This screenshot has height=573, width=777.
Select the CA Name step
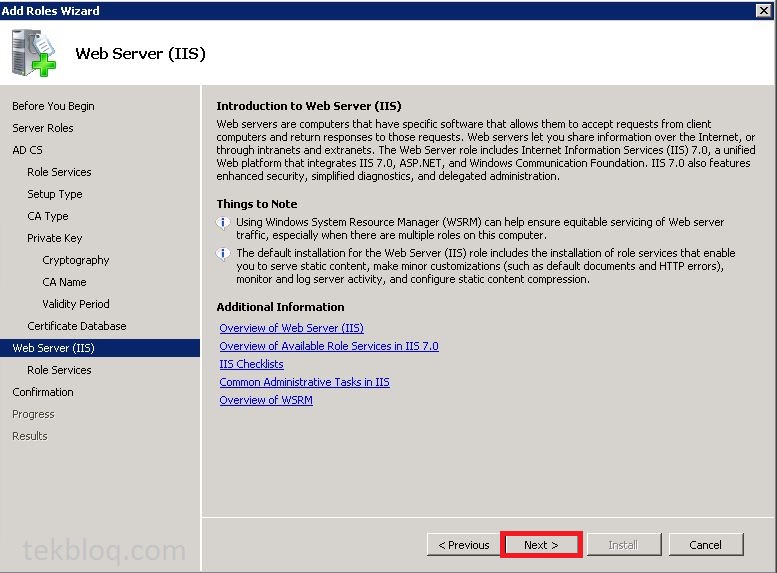(64, 282)
